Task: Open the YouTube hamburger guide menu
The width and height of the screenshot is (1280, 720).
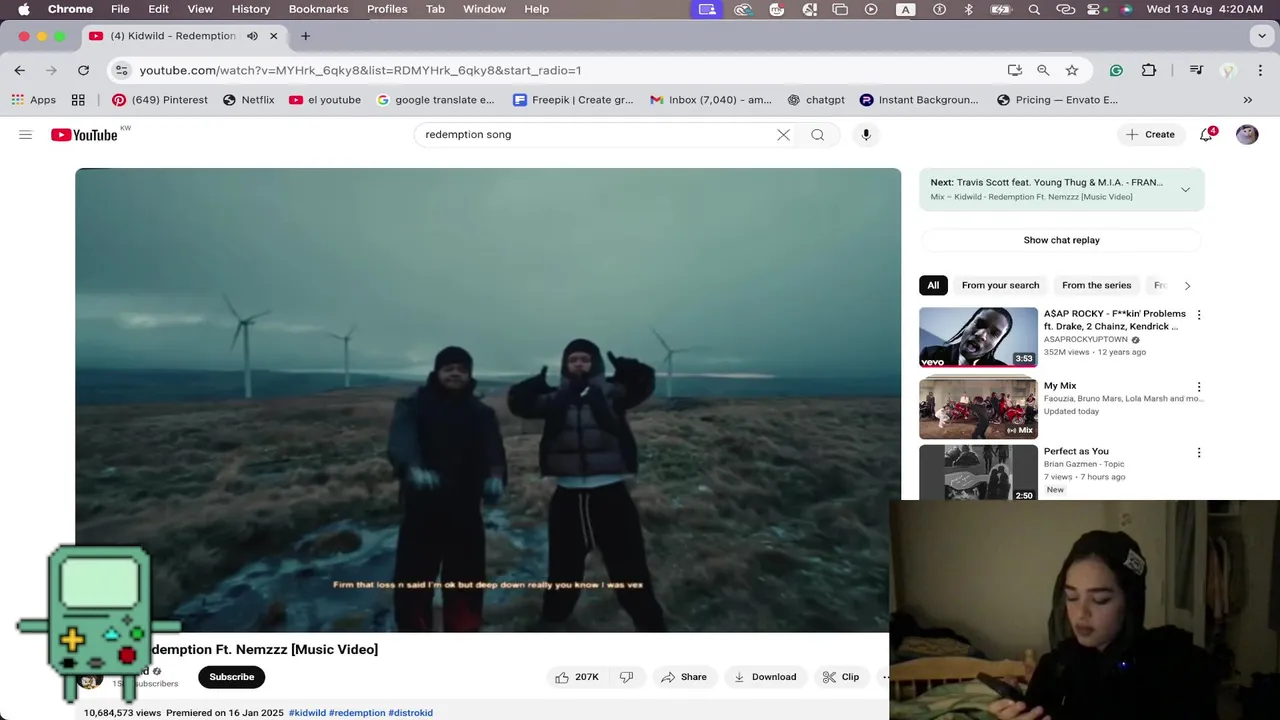Action: [25, 135]
